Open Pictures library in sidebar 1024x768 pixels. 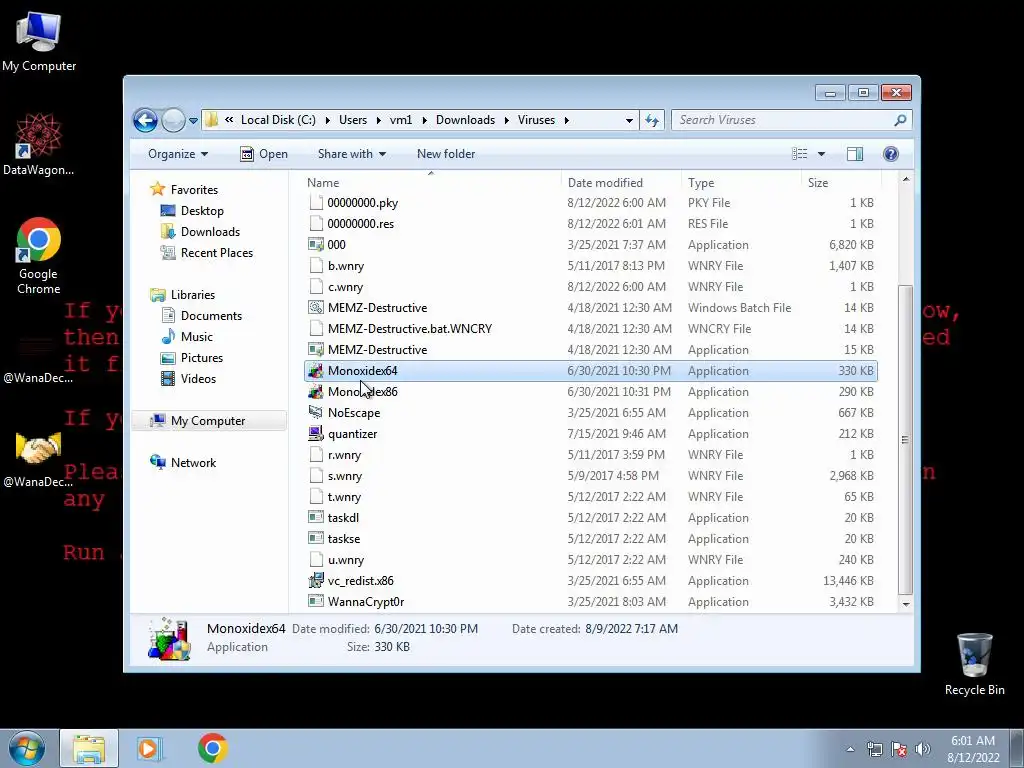[202, 358]
